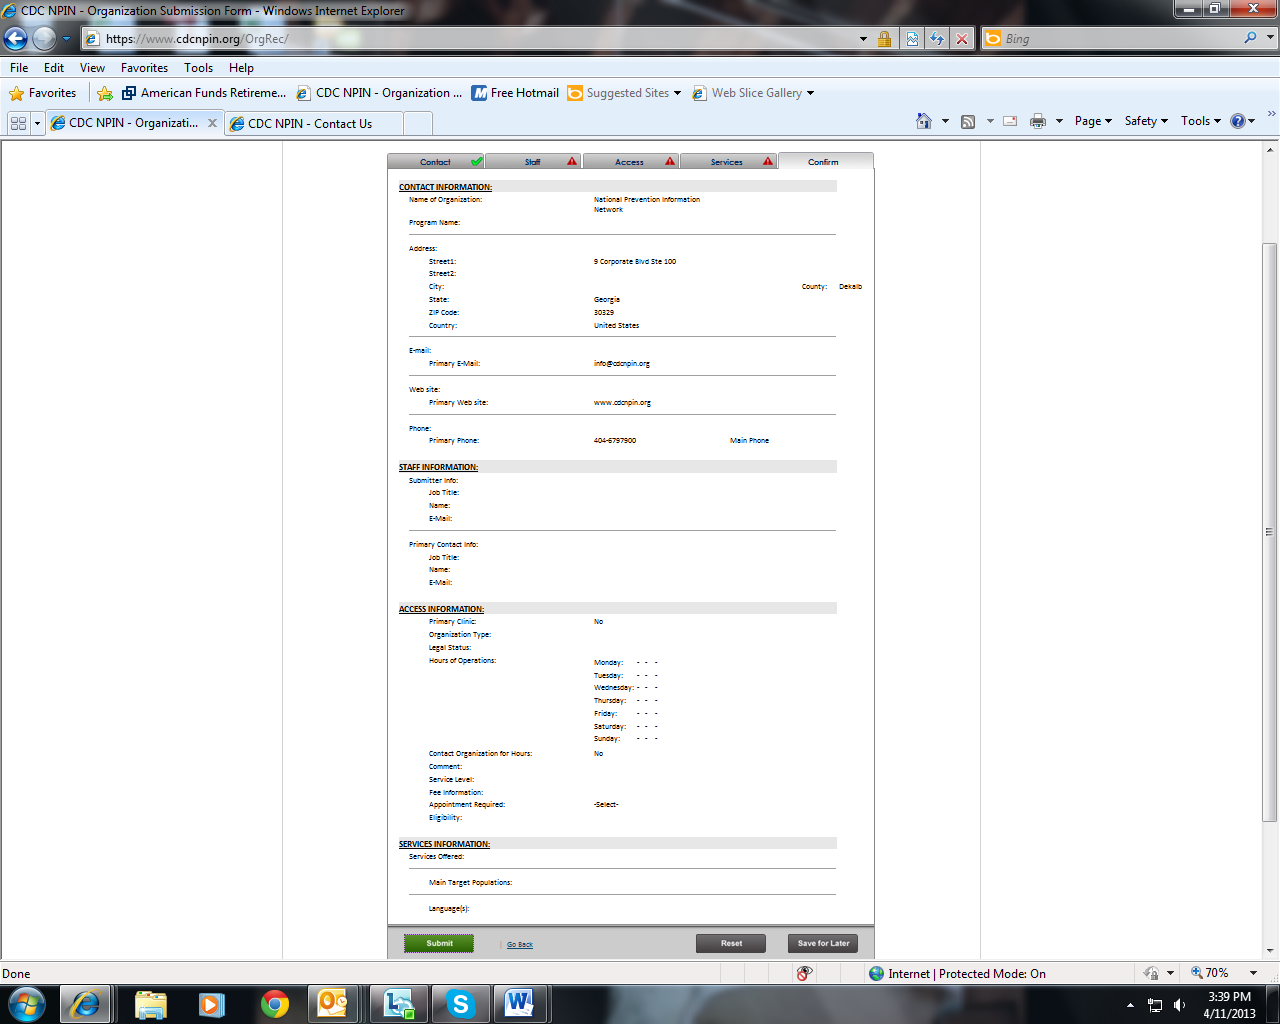The width and height of the screenshot is (1280, 1024).
Task: Open the Recent Pages dropdown arrow
Action: coord(66,39)
